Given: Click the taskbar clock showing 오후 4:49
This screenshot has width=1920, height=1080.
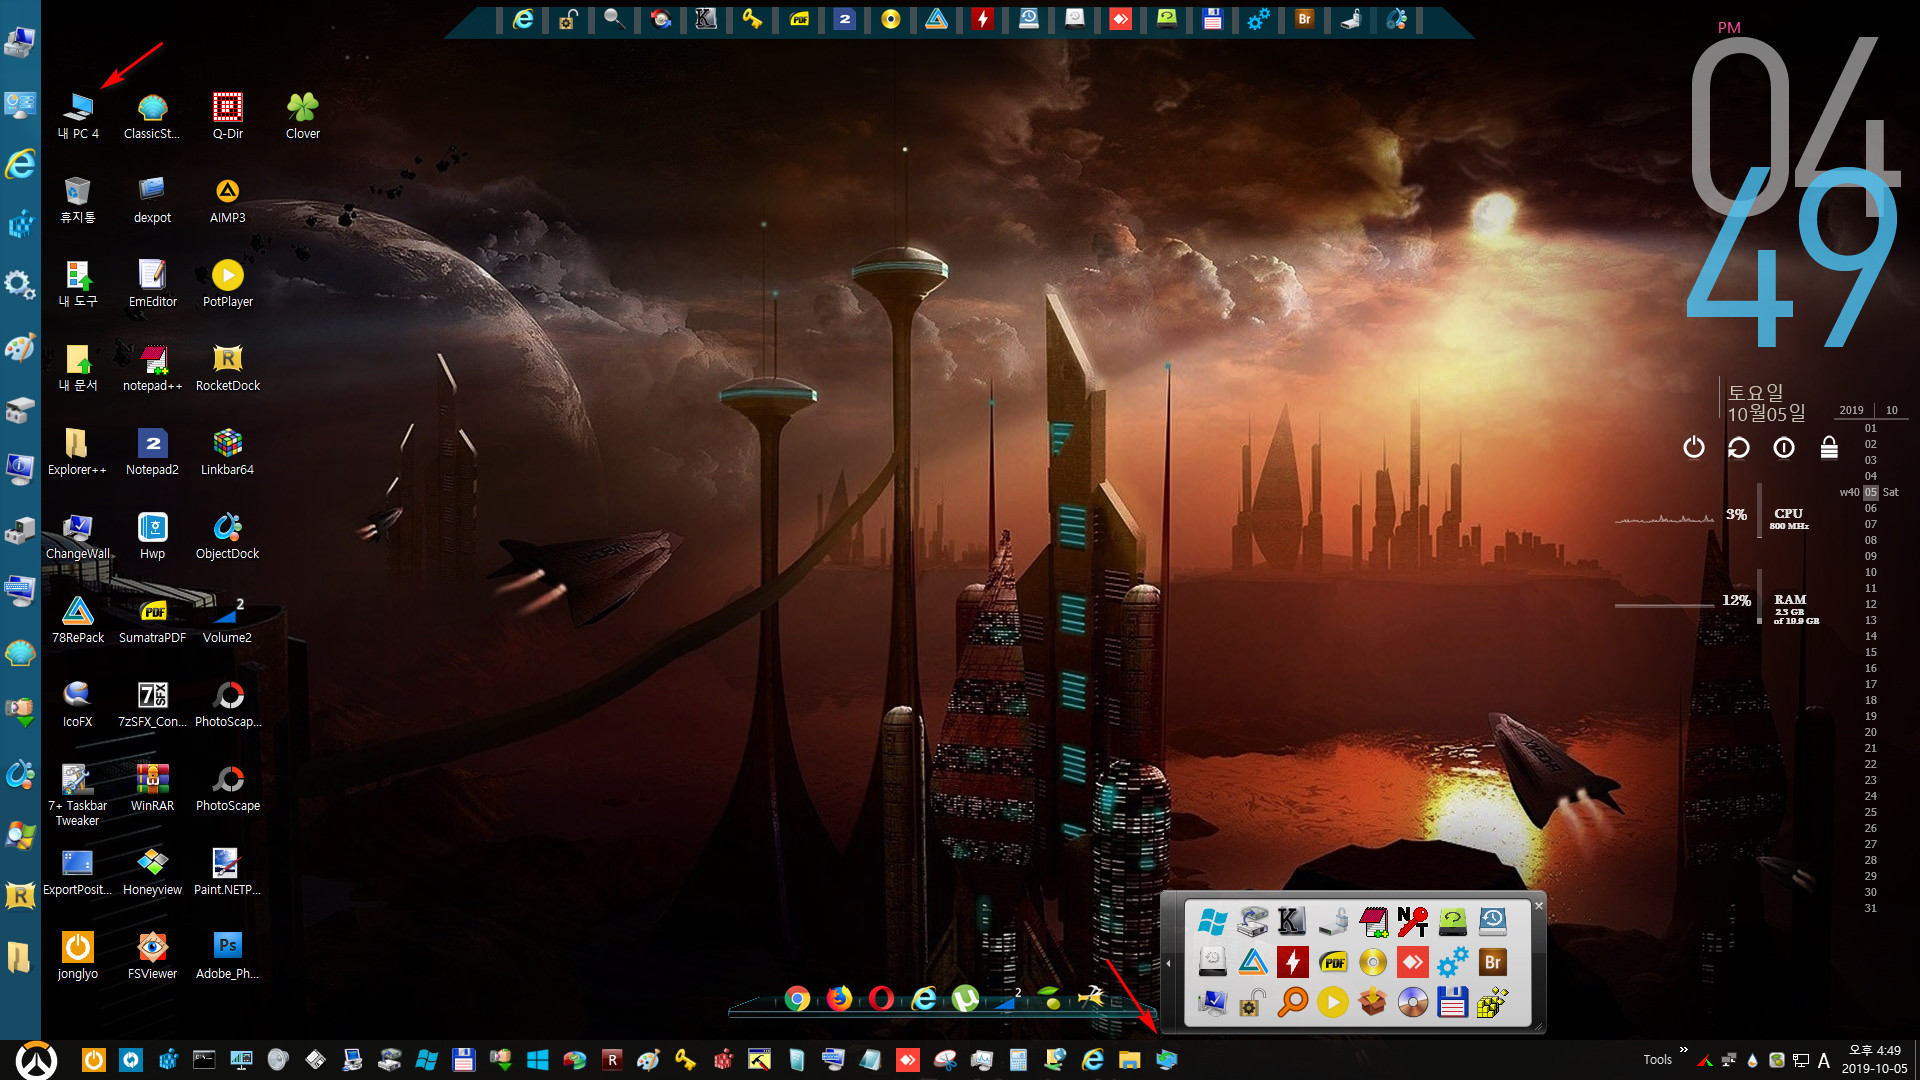Looking at the screenshot, I should click(1874, 1059).
